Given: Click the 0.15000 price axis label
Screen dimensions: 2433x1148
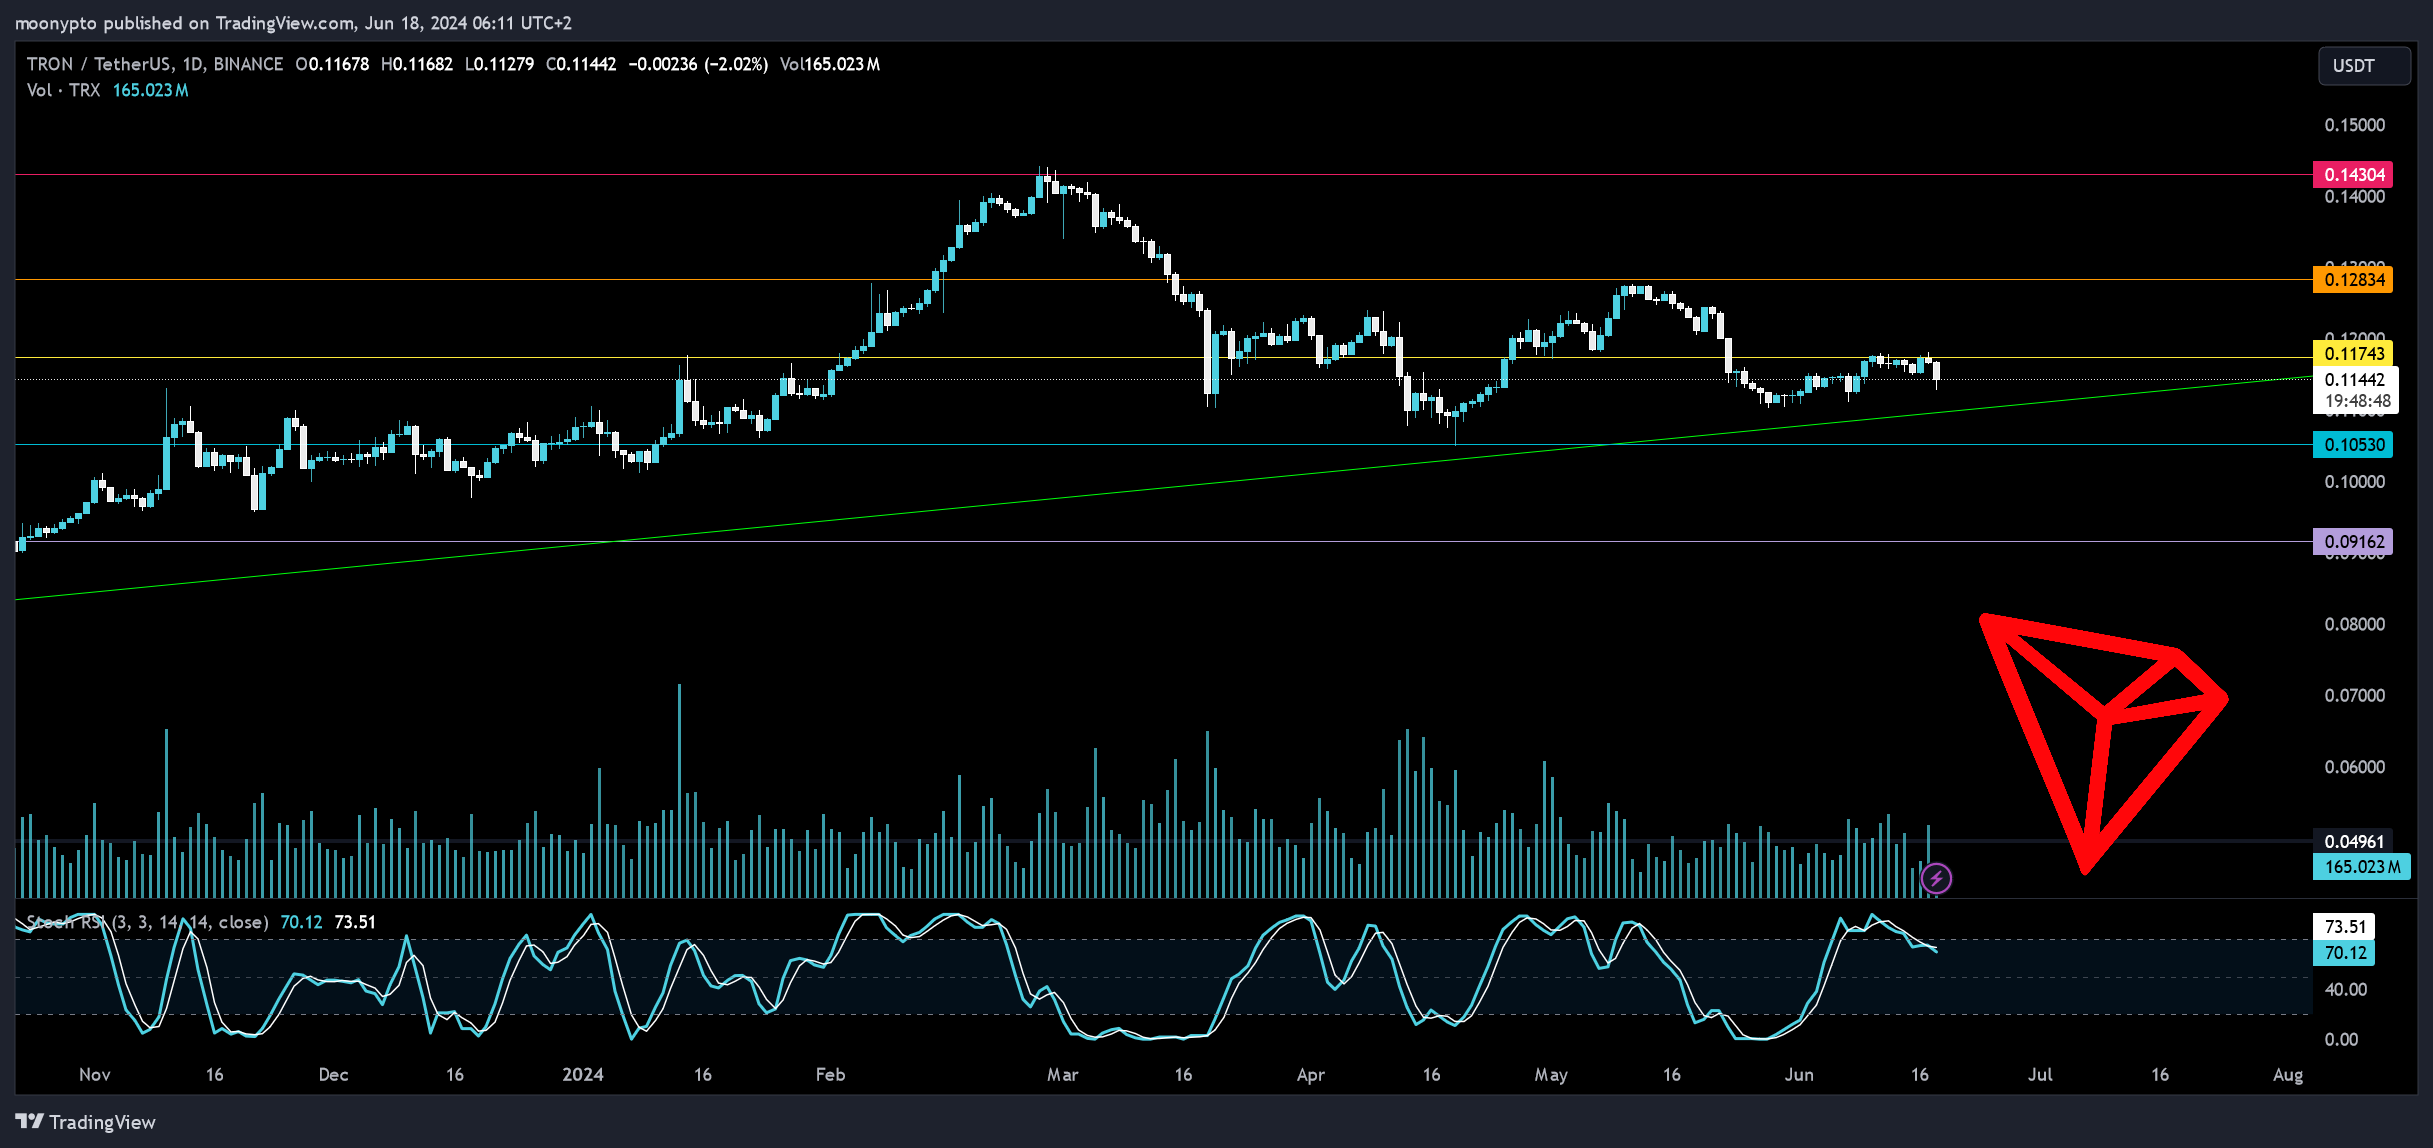Looking at the screenshot, I should click(x=2354, y=125).
